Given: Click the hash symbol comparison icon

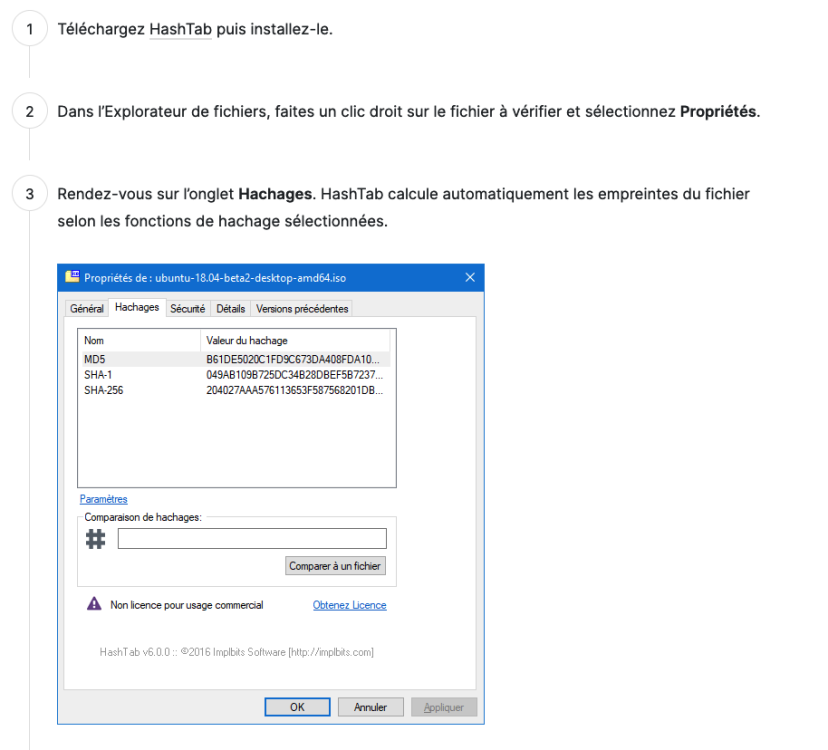Looking at the screenshot, I should tap(96, 539).
